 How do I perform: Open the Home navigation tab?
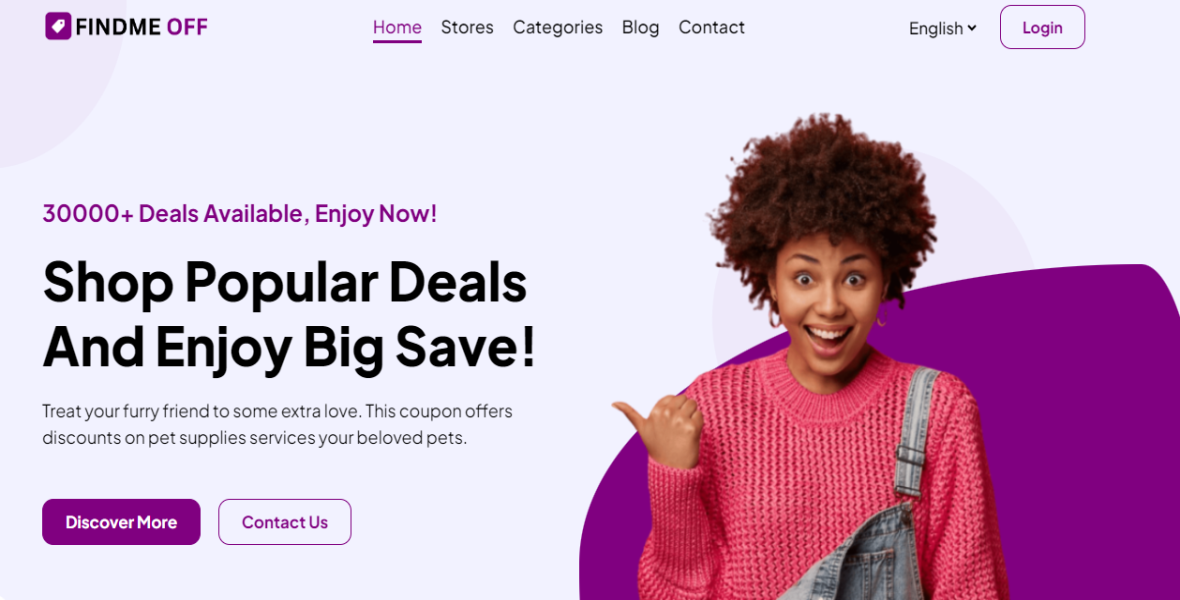point(397,27)
